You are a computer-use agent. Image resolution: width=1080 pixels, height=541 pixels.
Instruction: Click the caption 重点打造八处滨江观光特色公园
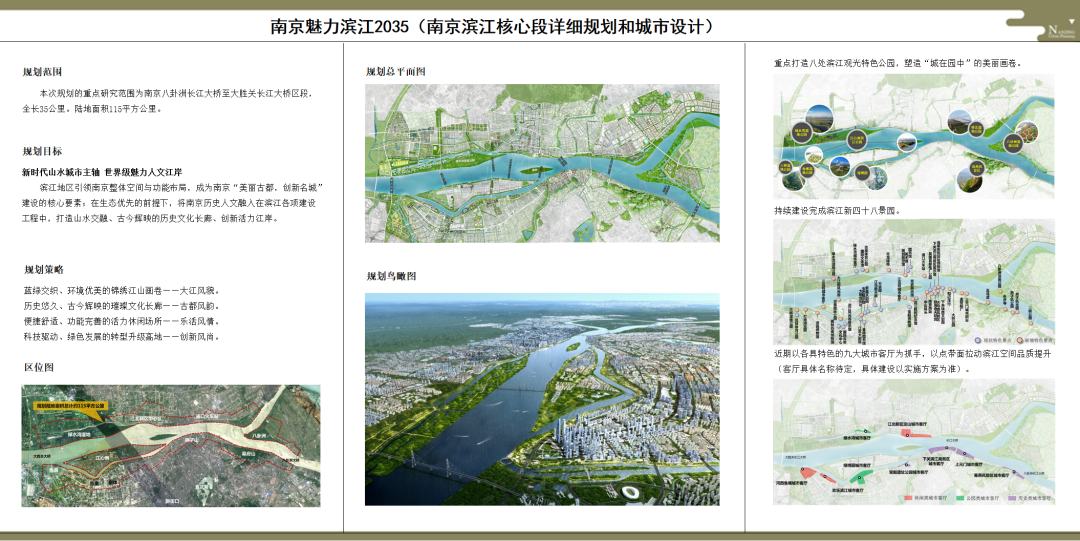click(898, 63)
